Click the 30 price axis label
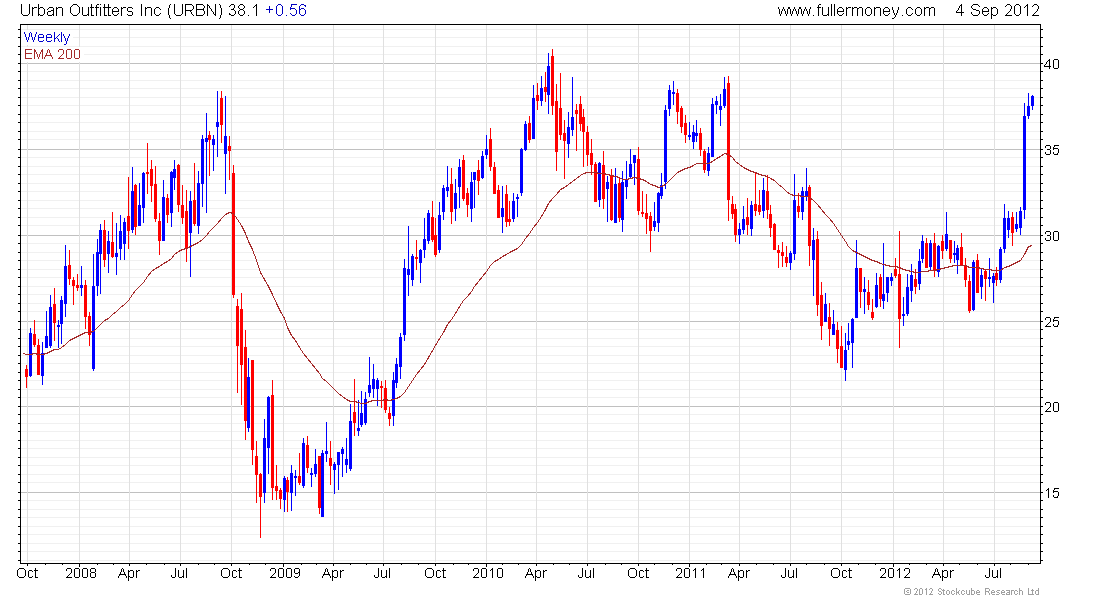The image size is (1100, 600). [x=1052, y=236]
